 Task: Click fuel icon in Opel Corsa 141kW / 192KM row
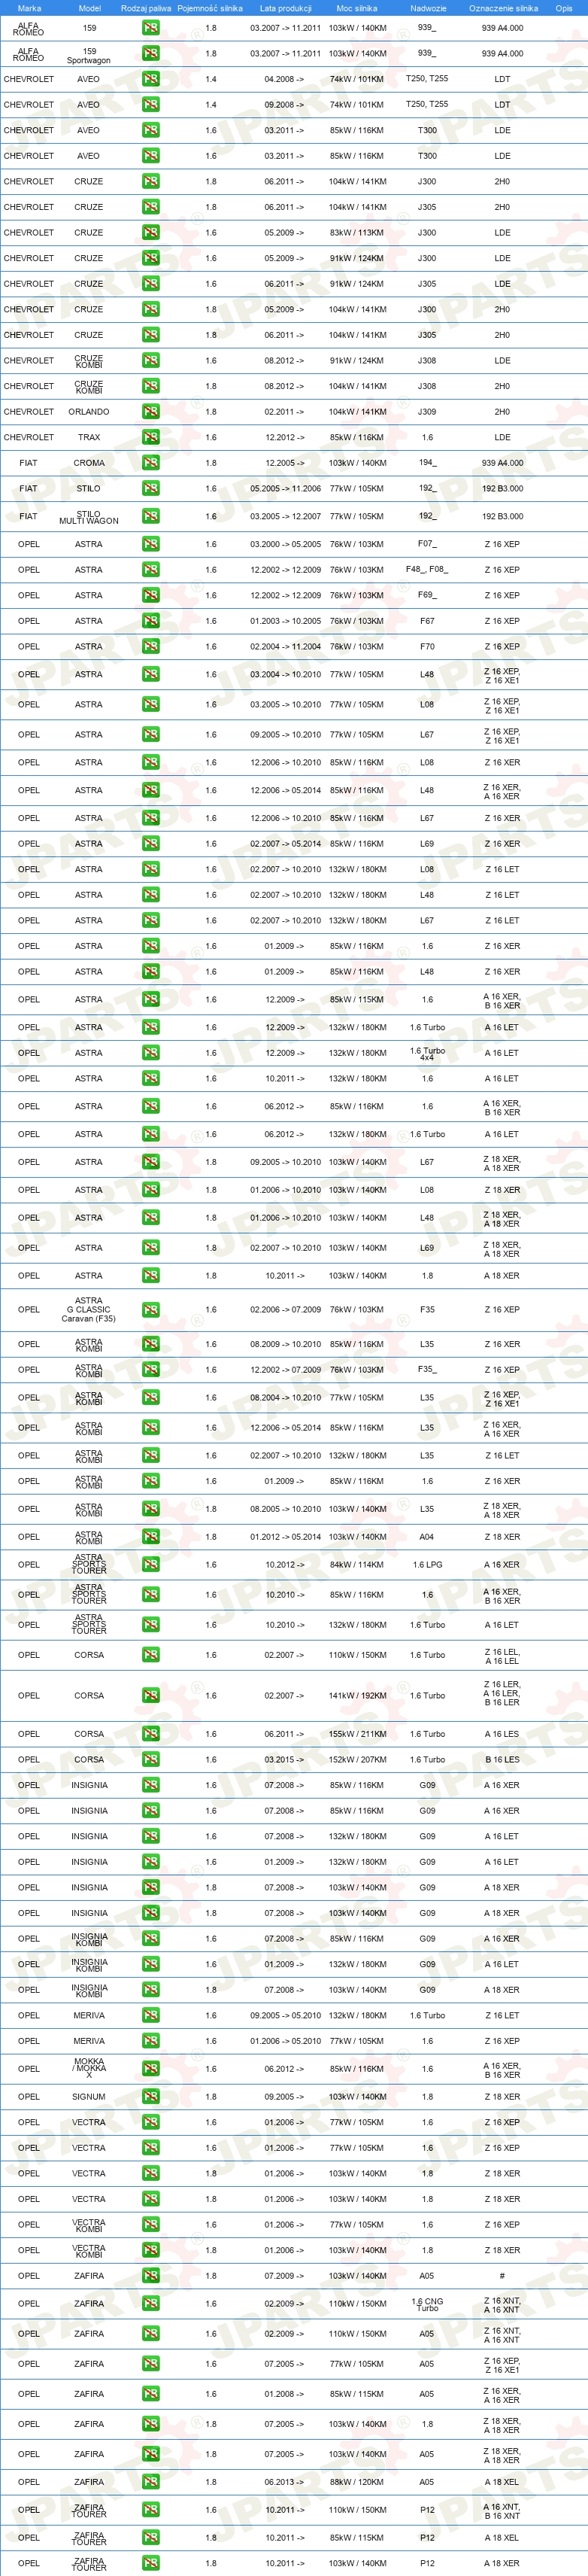pyautogui.click(x=150, y=1695)
